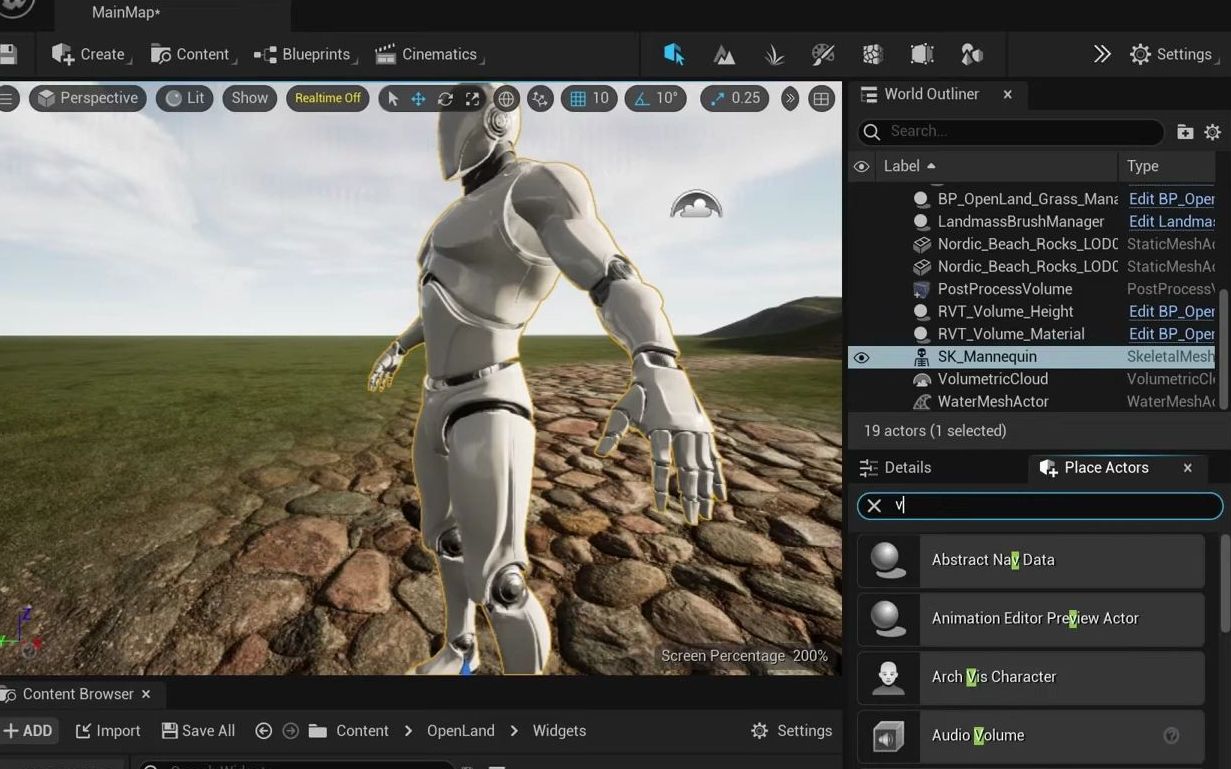This screenshot has height=769, width=1231.
Task: Expand the Blueprints toolbar menu
Action: click(x=306, y=55)
